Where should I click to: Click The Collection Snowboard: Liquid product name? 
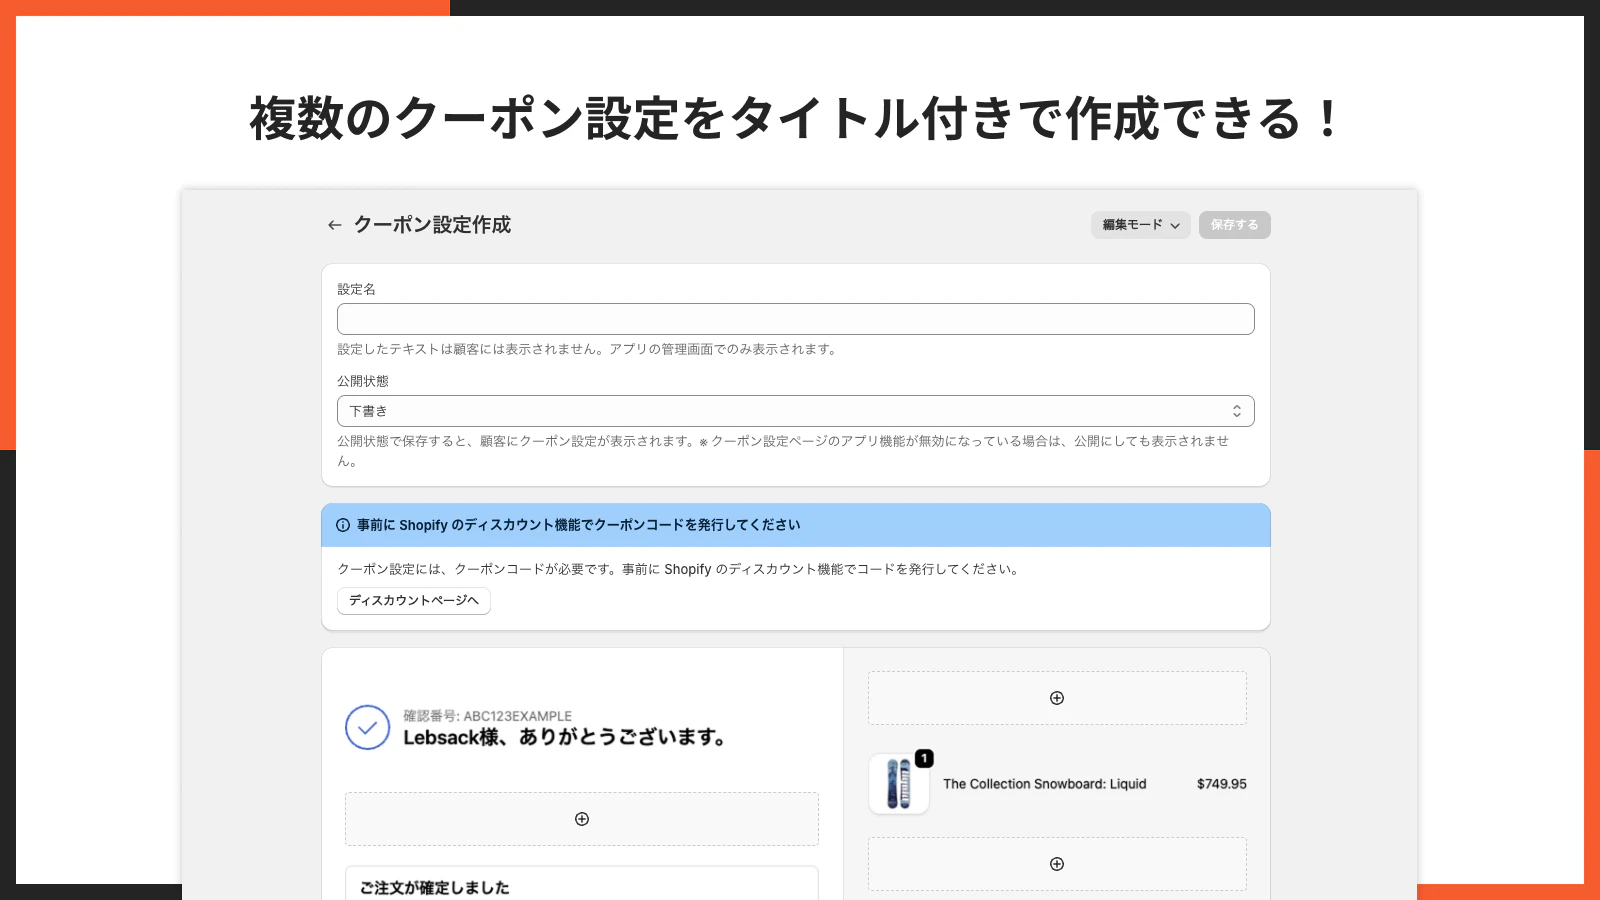pyautogui.click(x=1044, y=784)
